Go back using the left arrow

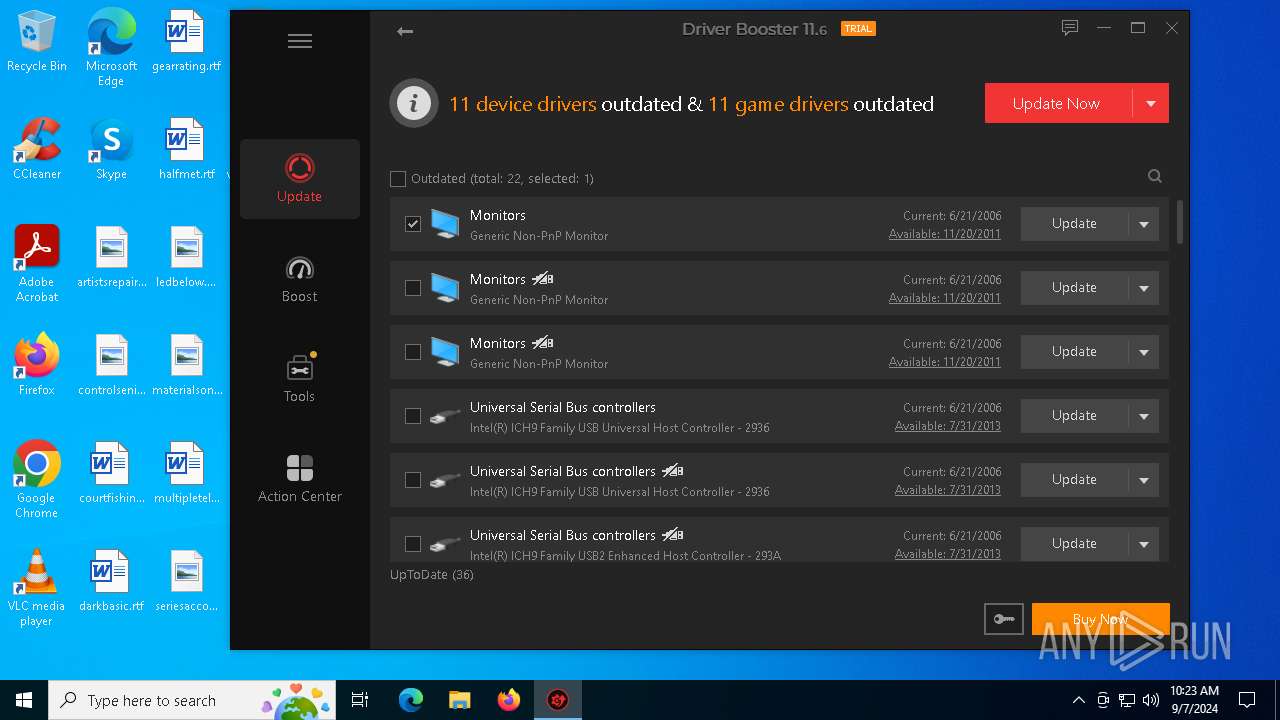pyautogui.click(x=405, y=31)
